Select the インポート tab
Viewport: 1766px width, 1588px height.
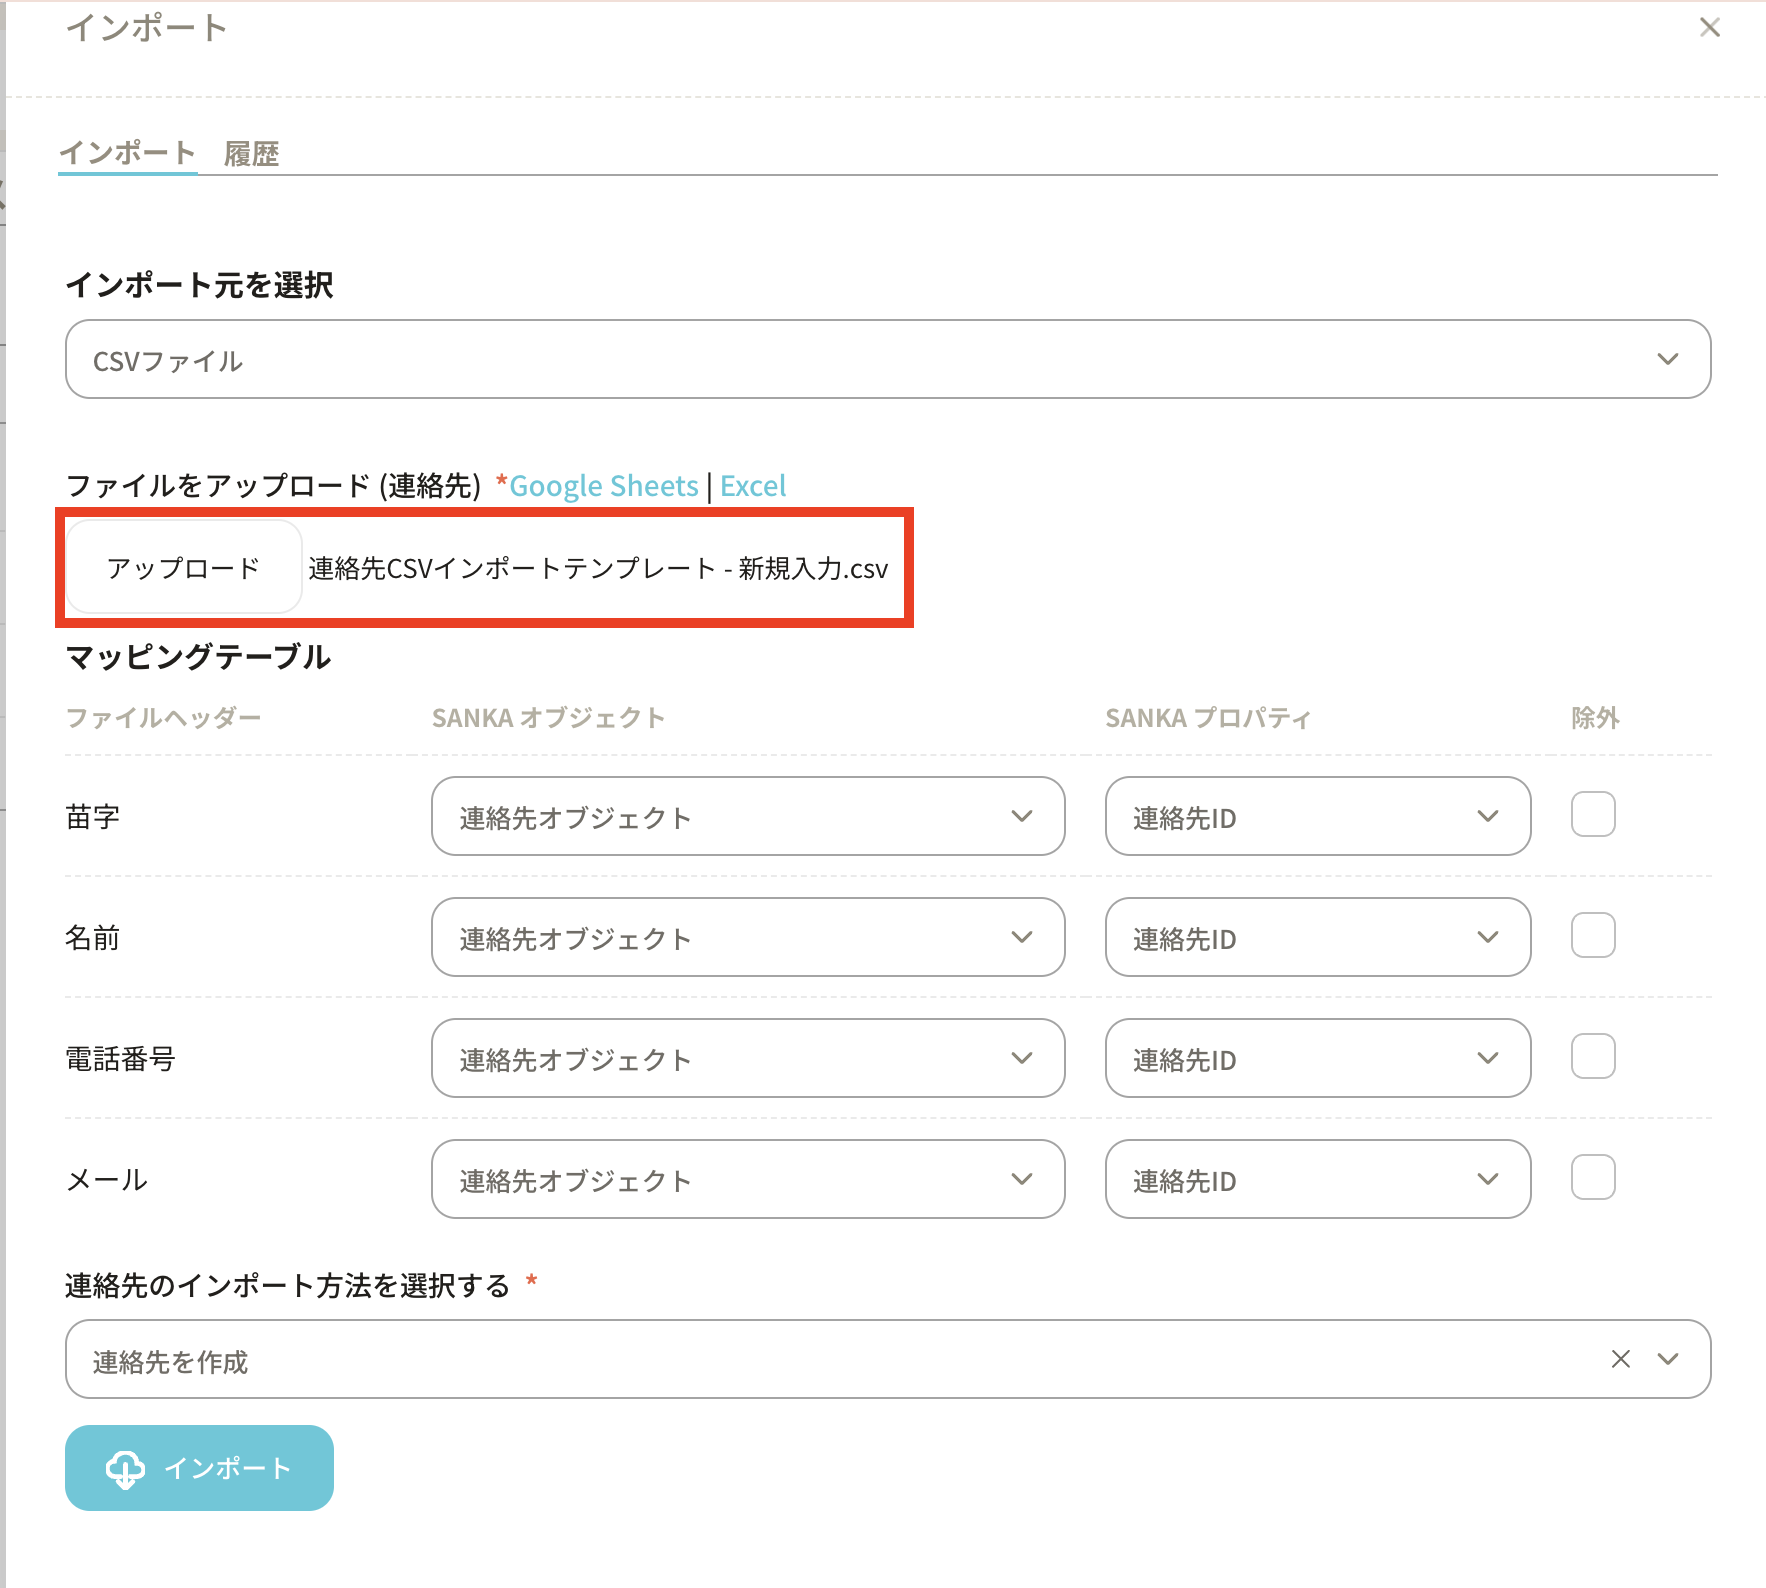point(127,153)
